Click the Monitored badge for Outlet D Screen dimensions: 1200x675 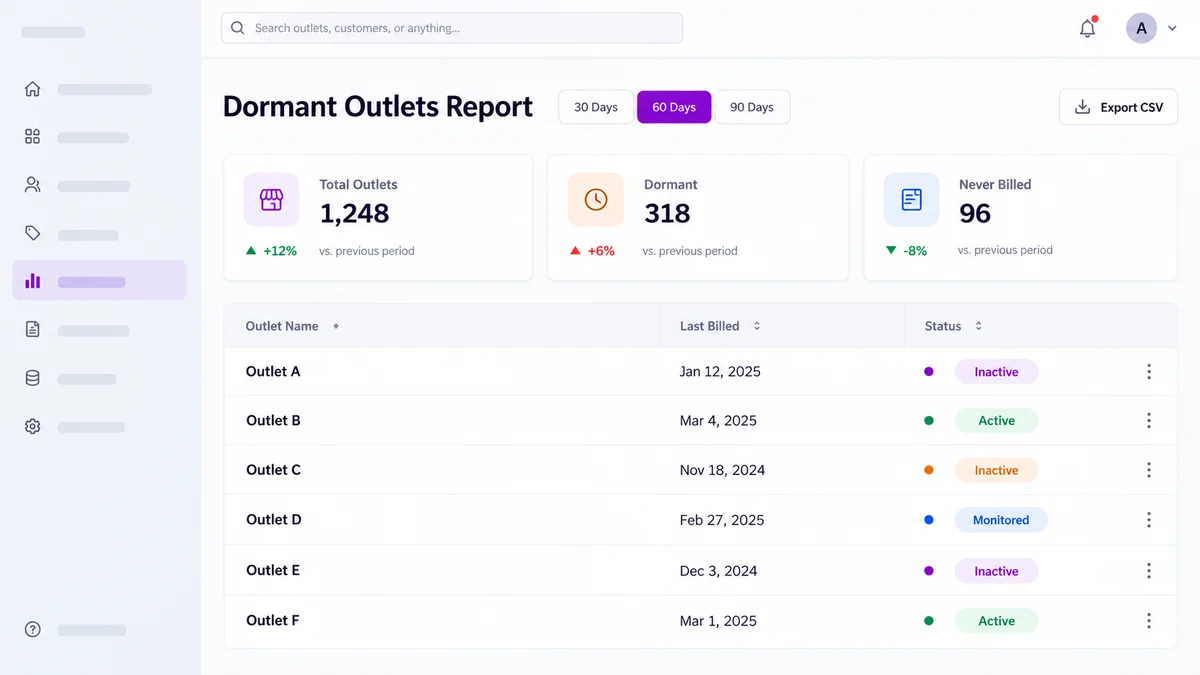click(1001, 520)
